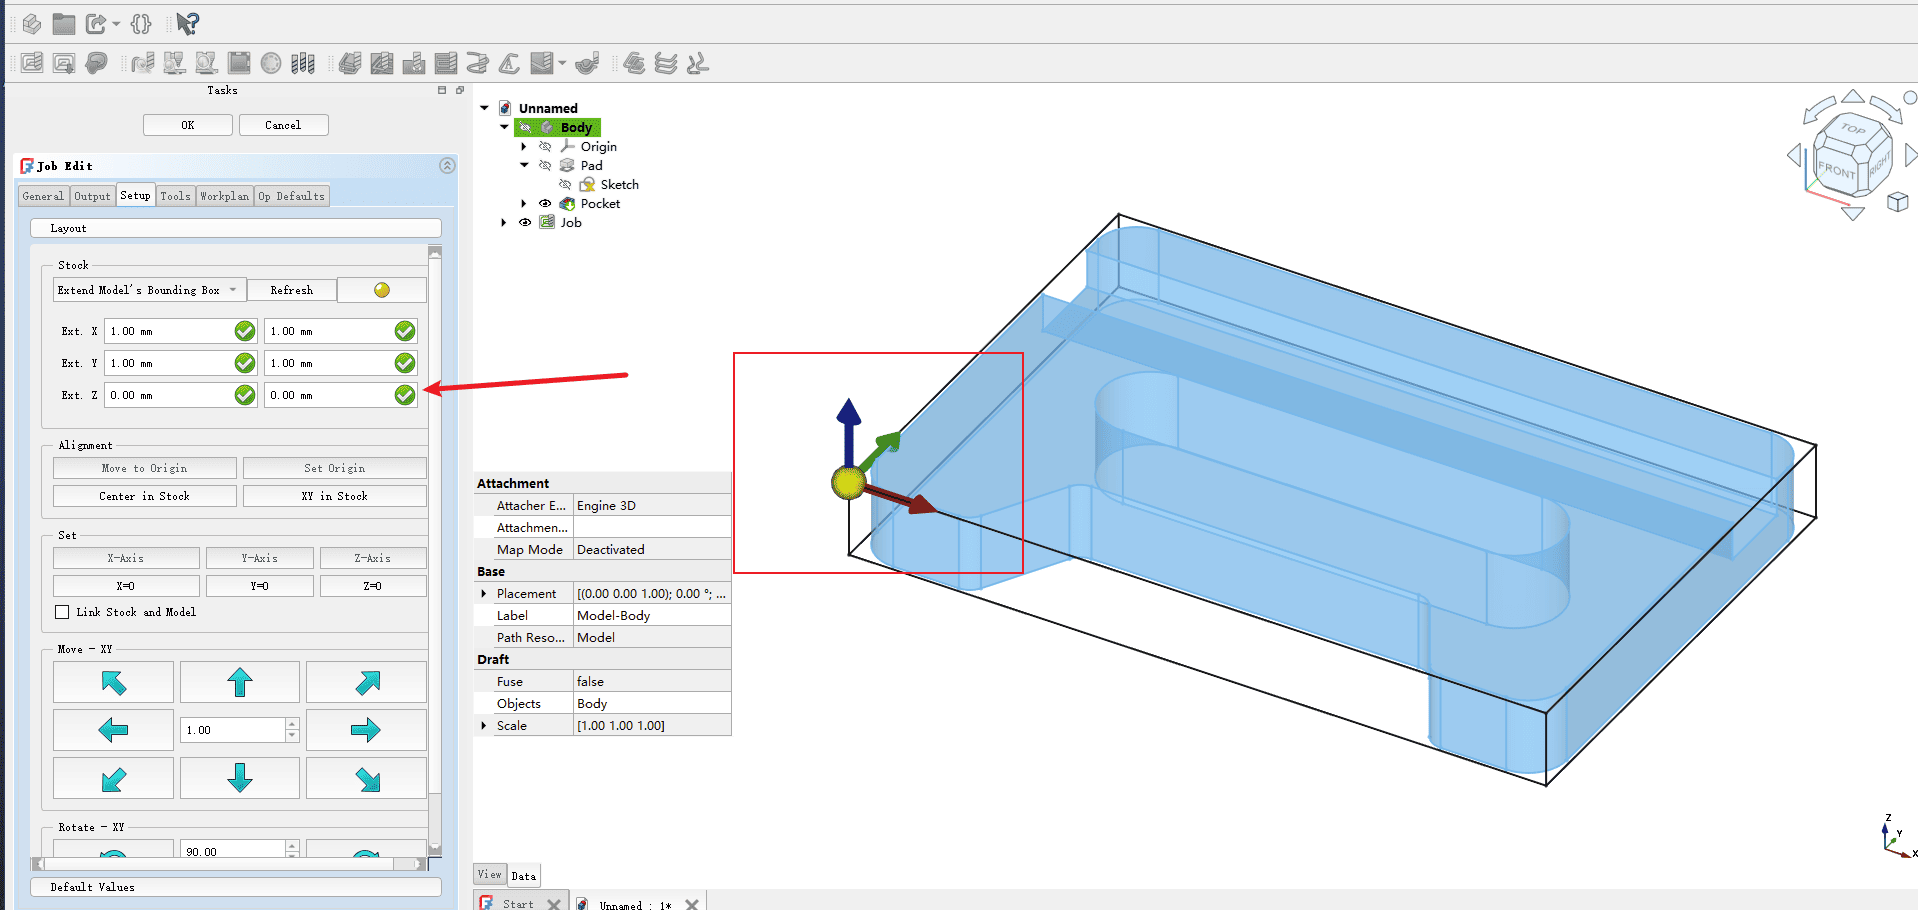The image size is (1918, 910).
Task: Hide the Pocket object via eye icon
Action: point(545,204)
